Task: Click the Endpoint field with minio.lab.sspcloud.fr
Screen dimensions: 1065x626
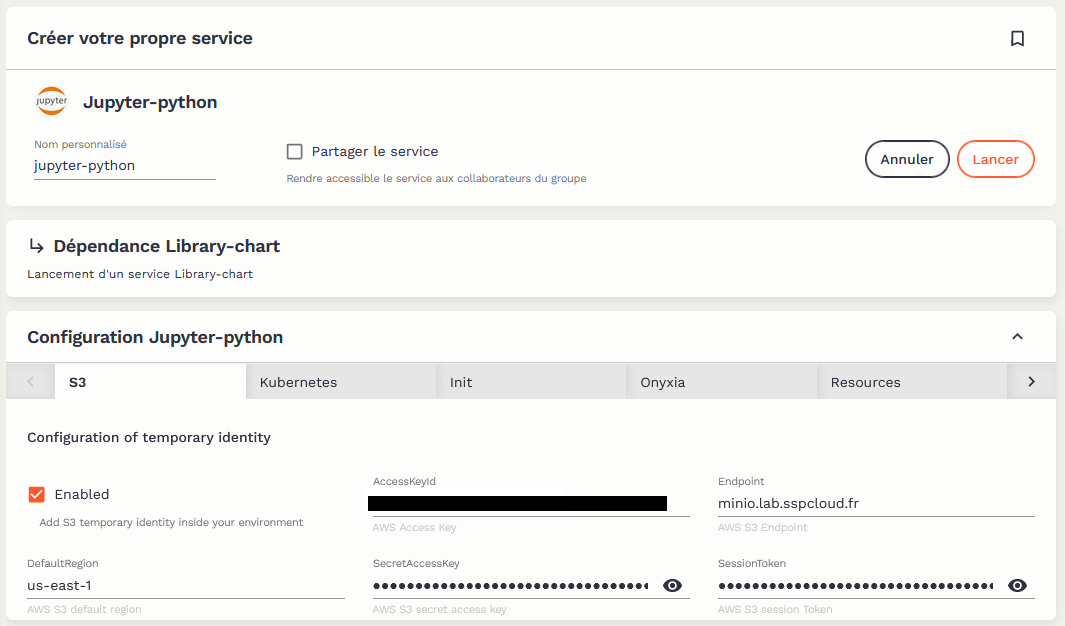Action: tap(875, 504)
